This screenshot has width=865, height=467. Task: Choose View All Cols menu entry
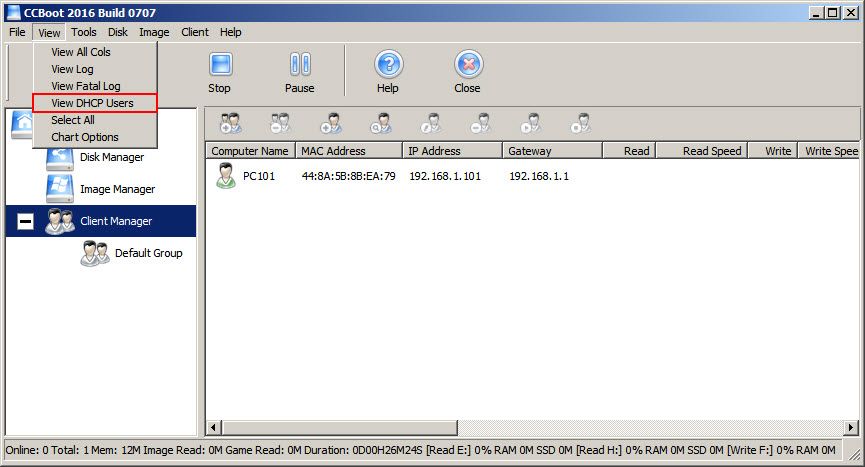click(x=95, y=52)
